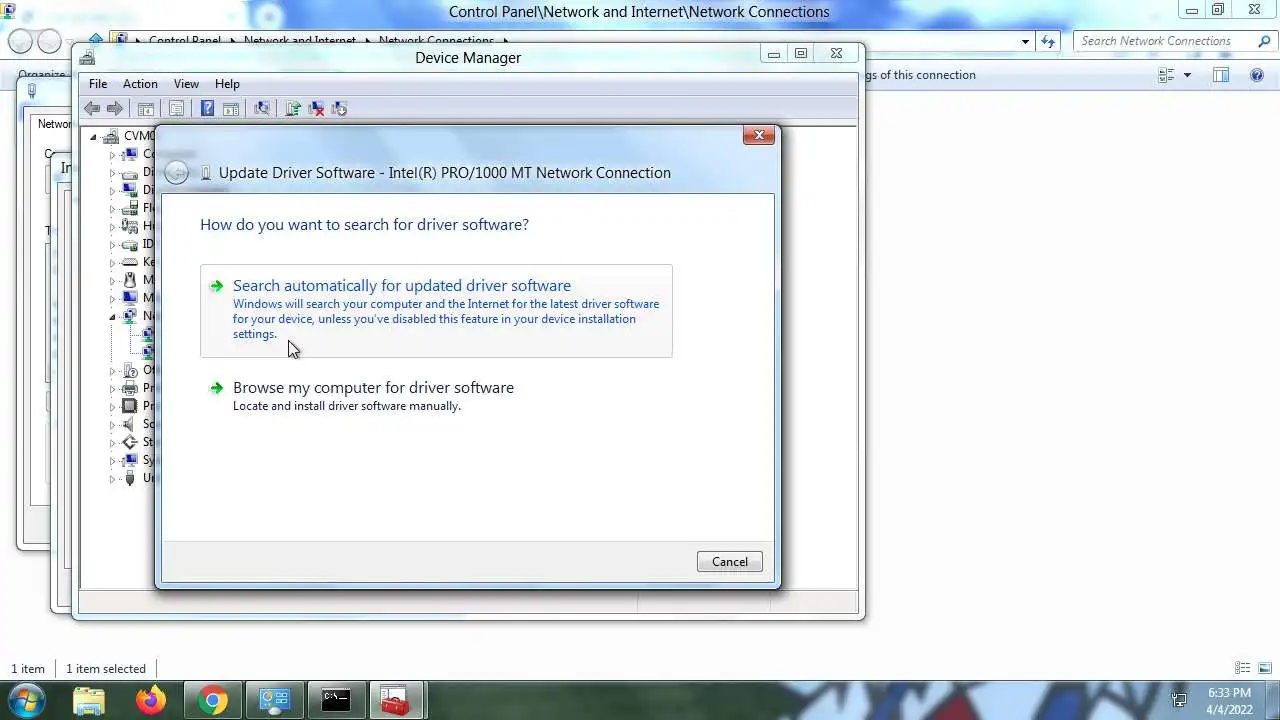Click the details view icon in status bar

tap(1243, 668)
